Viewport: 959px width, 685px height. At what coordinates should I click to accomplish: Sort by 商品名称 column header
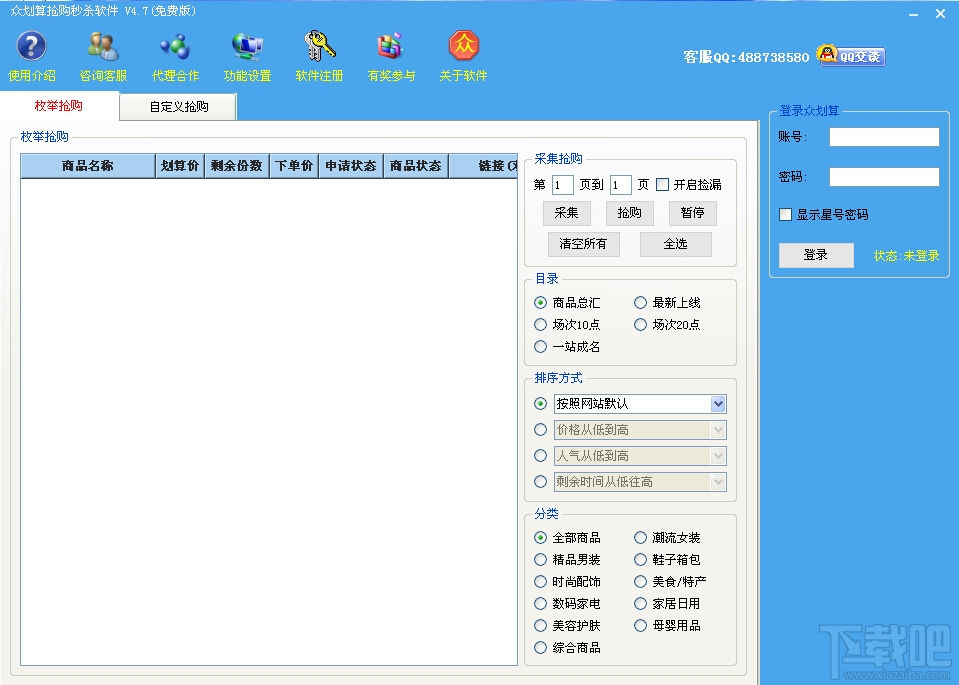point(88,166)
